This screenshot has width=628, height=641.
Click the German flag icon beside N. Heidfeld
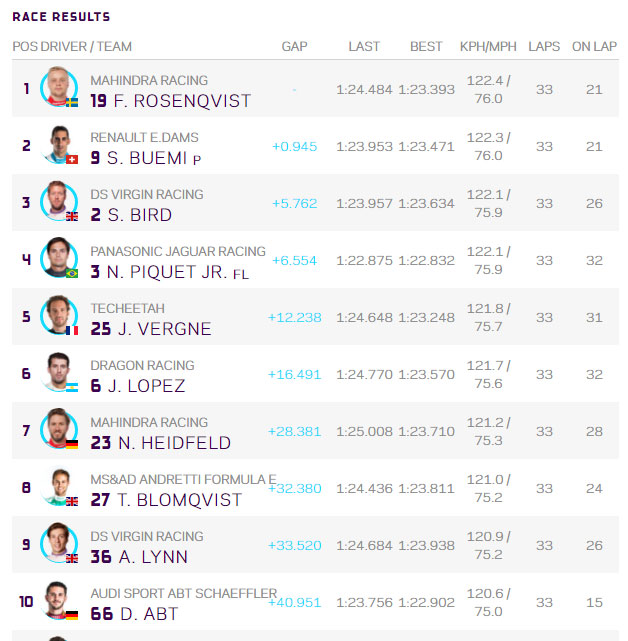point(72,444)
